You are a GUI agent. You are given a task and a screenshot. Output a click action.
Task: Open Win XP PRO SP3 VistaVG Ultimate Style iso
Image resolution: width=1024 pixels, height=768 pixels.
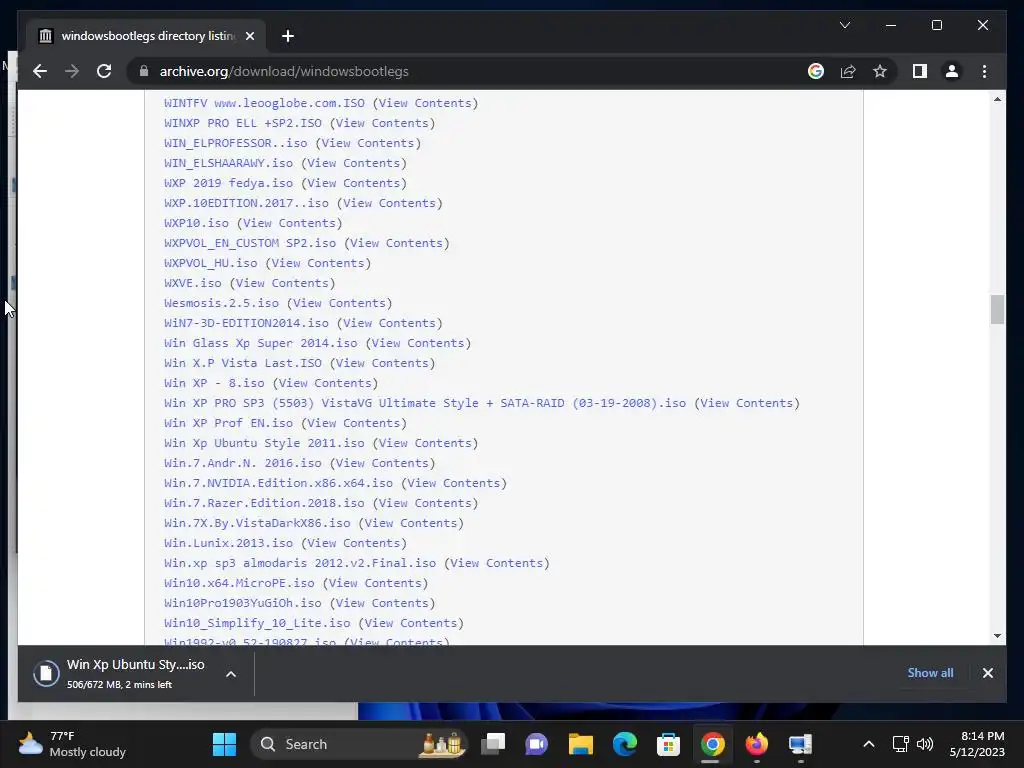pyautogui.click(x=424, y=403)
